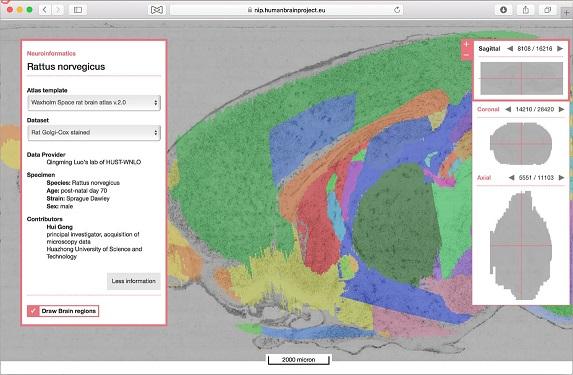Open the Dataset dropdown
Image resolution: width=573 pixels, height=375 pixels.
[x=94, y=133]
